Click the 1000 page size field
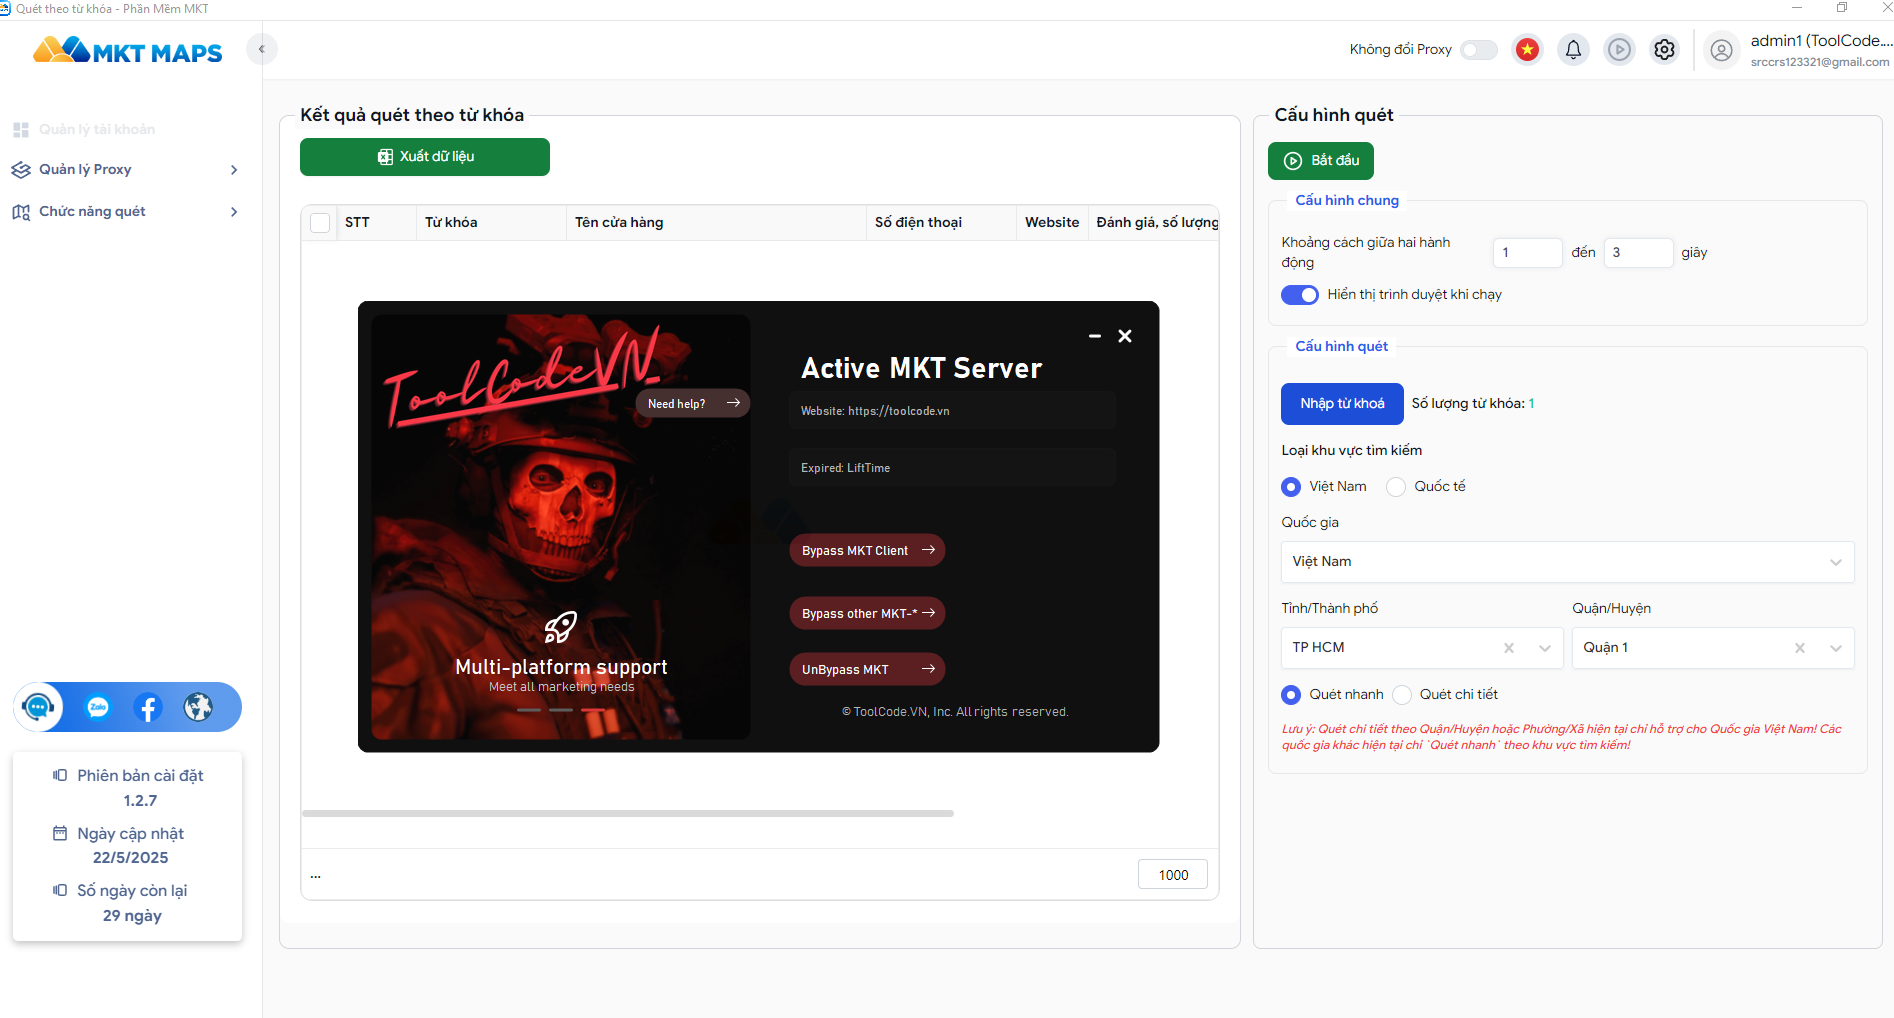 pyautogui.click(x=1173, y=875)
